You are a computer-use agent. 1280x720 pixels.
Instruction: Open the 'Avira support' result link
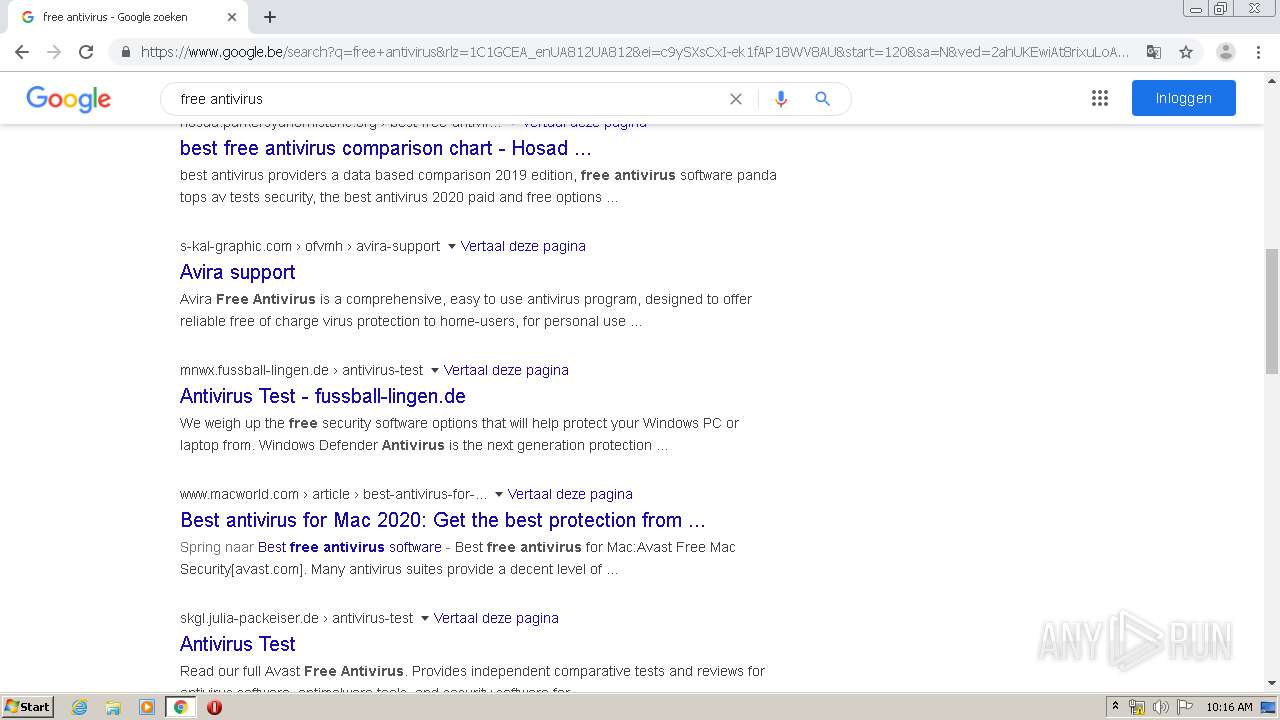click(238, 272)
